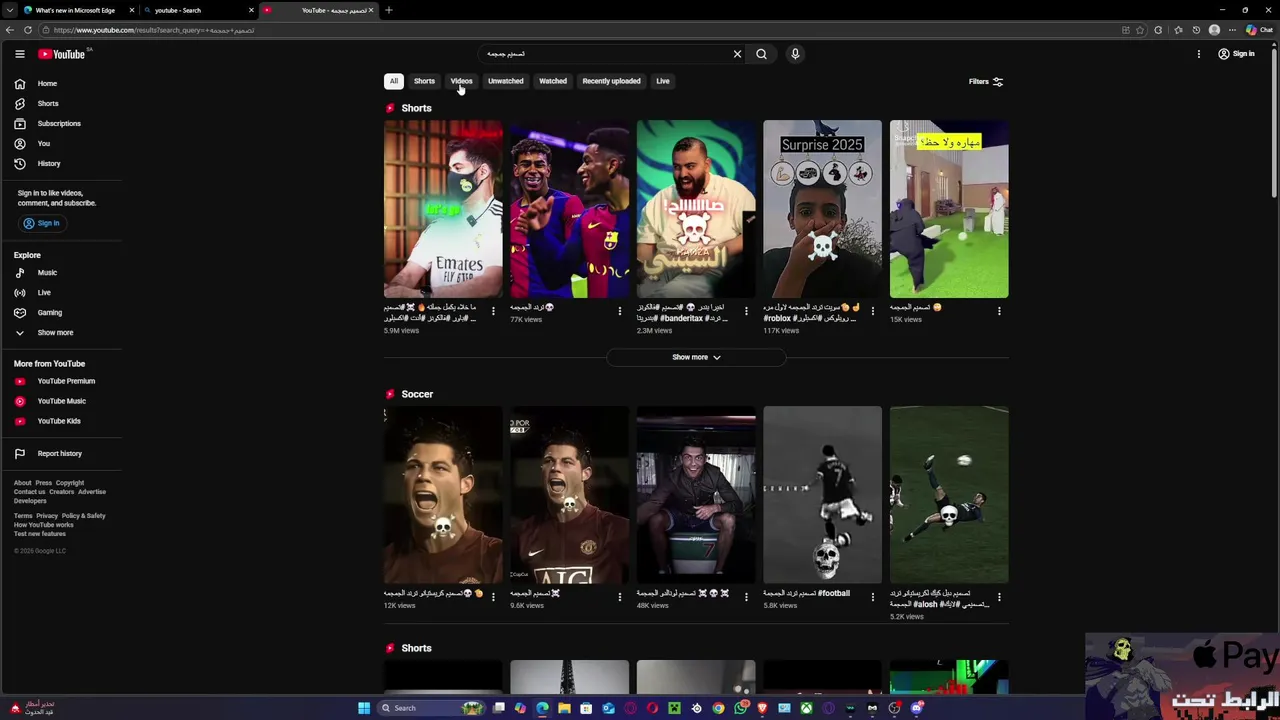Click Sign in button in sidebar
The height and width of the screenshot is (720, 1280).
coord(41,223)
